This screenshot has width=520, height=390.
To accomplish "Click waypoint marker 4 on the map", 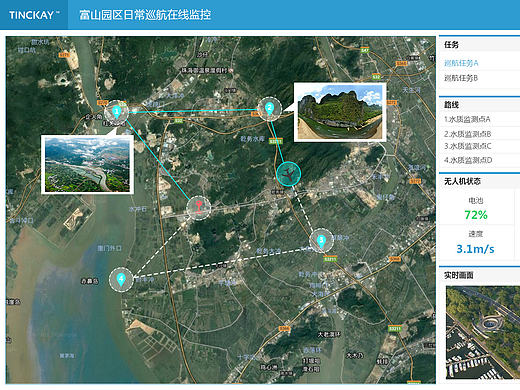I will point(121,280).
